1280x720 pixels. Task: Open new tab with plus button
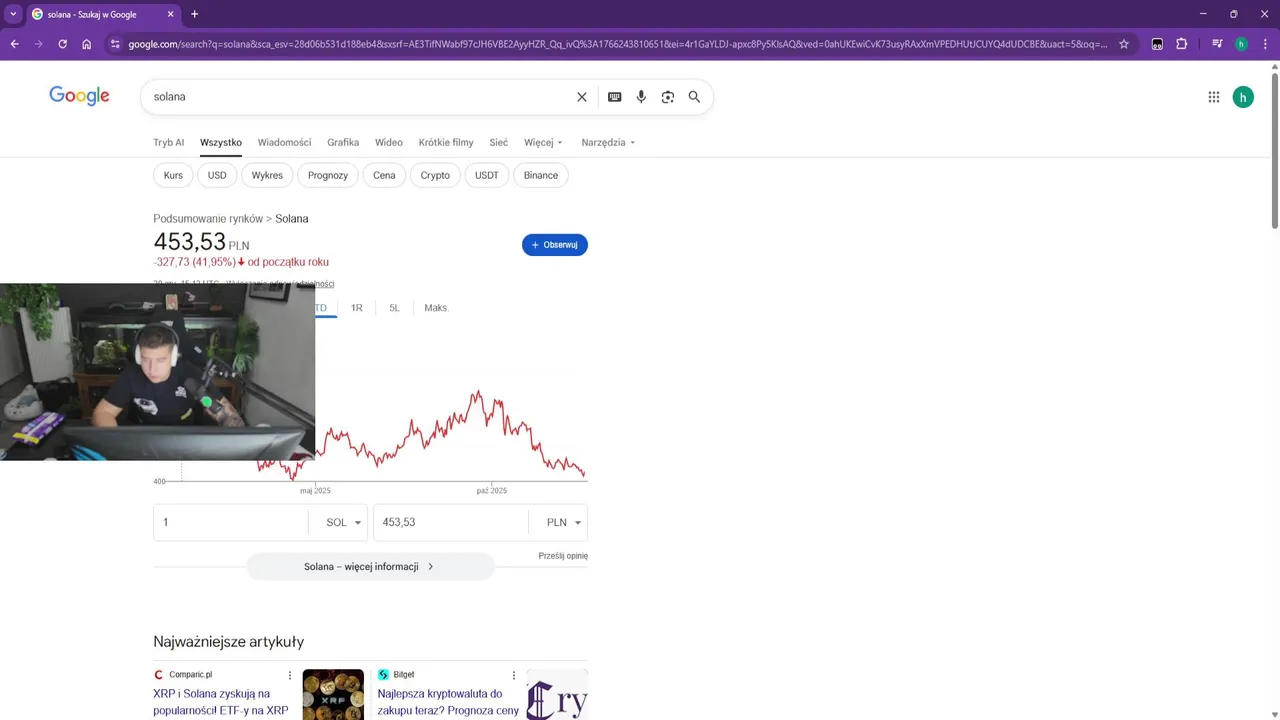pyautogui.click(x=194, y=14)
